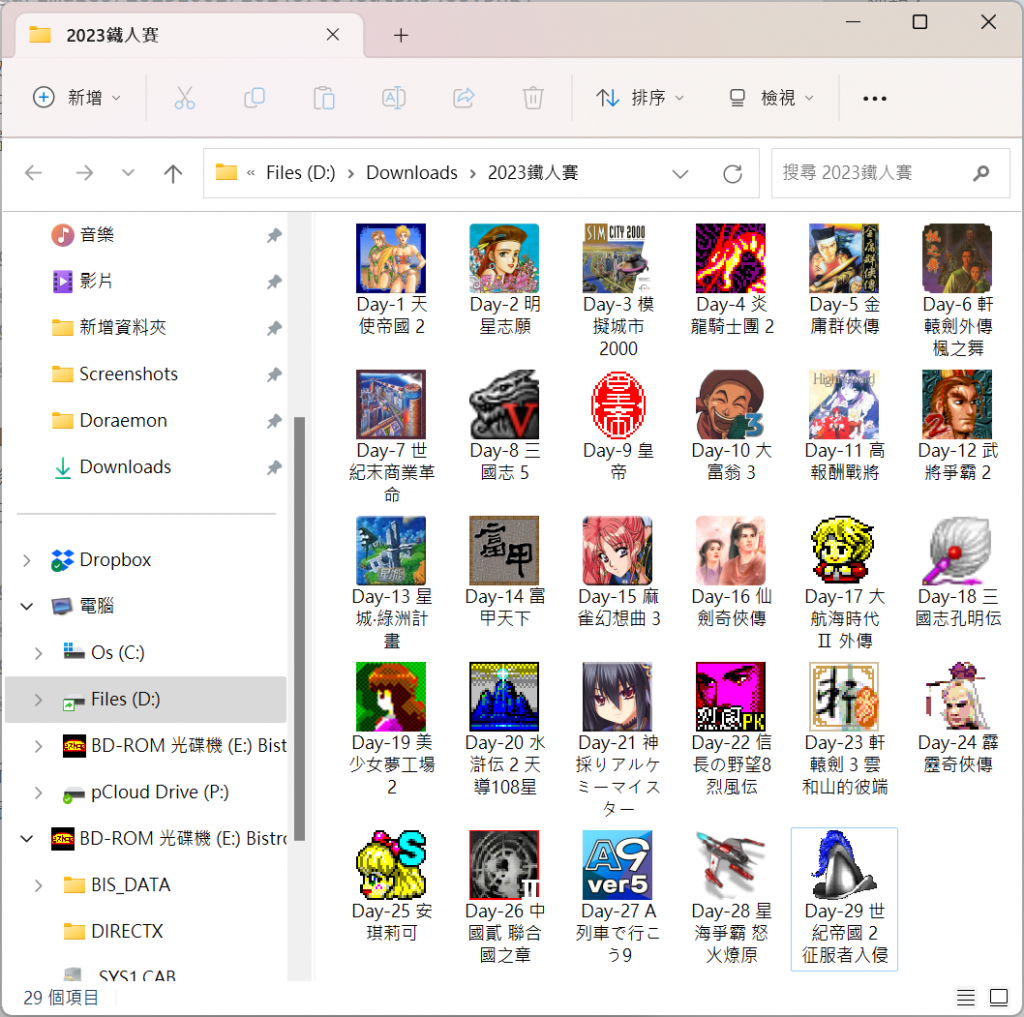Image resolution: width=1024 pixels, height=1017 pixels.
Task: Open the three-dot See more menu
Action: point(874,99)
